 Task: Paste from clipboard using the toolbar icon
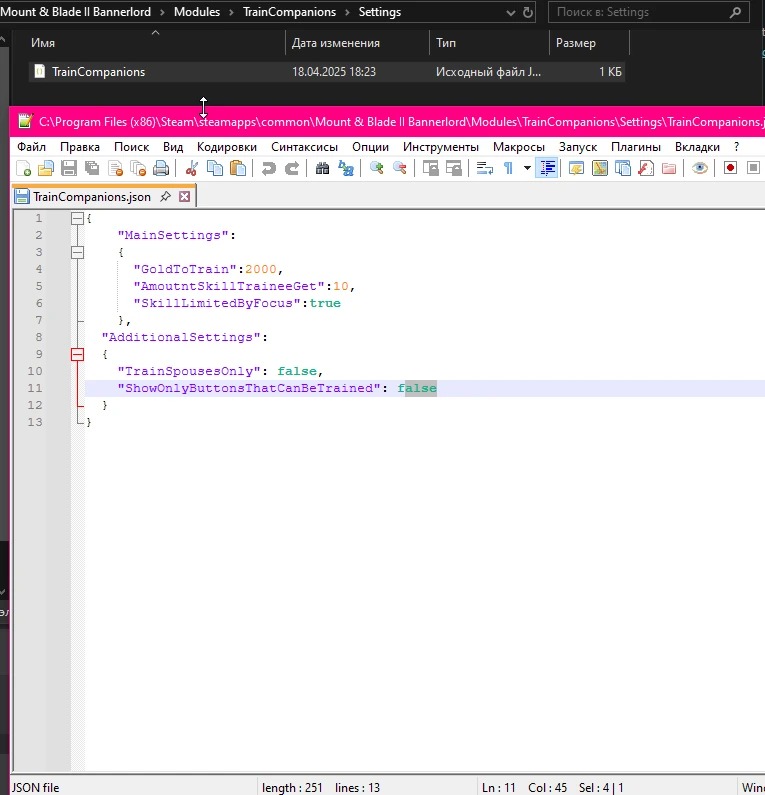pos(238,168)
